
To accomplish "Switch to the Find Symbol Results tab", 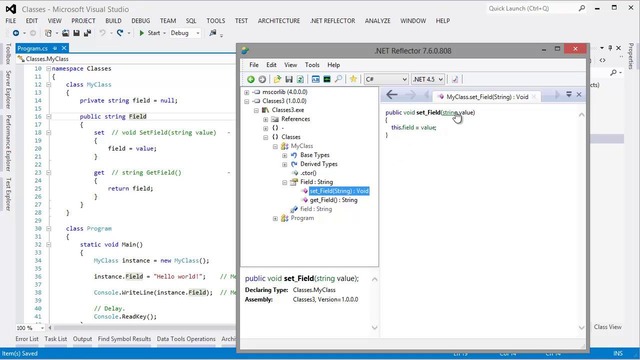I will pyautogui.click(x=124, y=339).
